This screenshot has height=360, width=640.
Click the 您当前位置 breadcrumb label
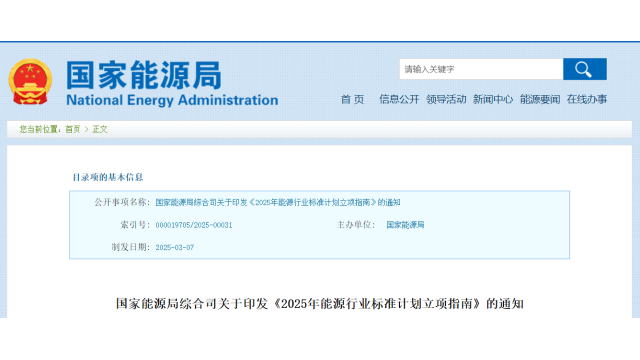(40, 129)
